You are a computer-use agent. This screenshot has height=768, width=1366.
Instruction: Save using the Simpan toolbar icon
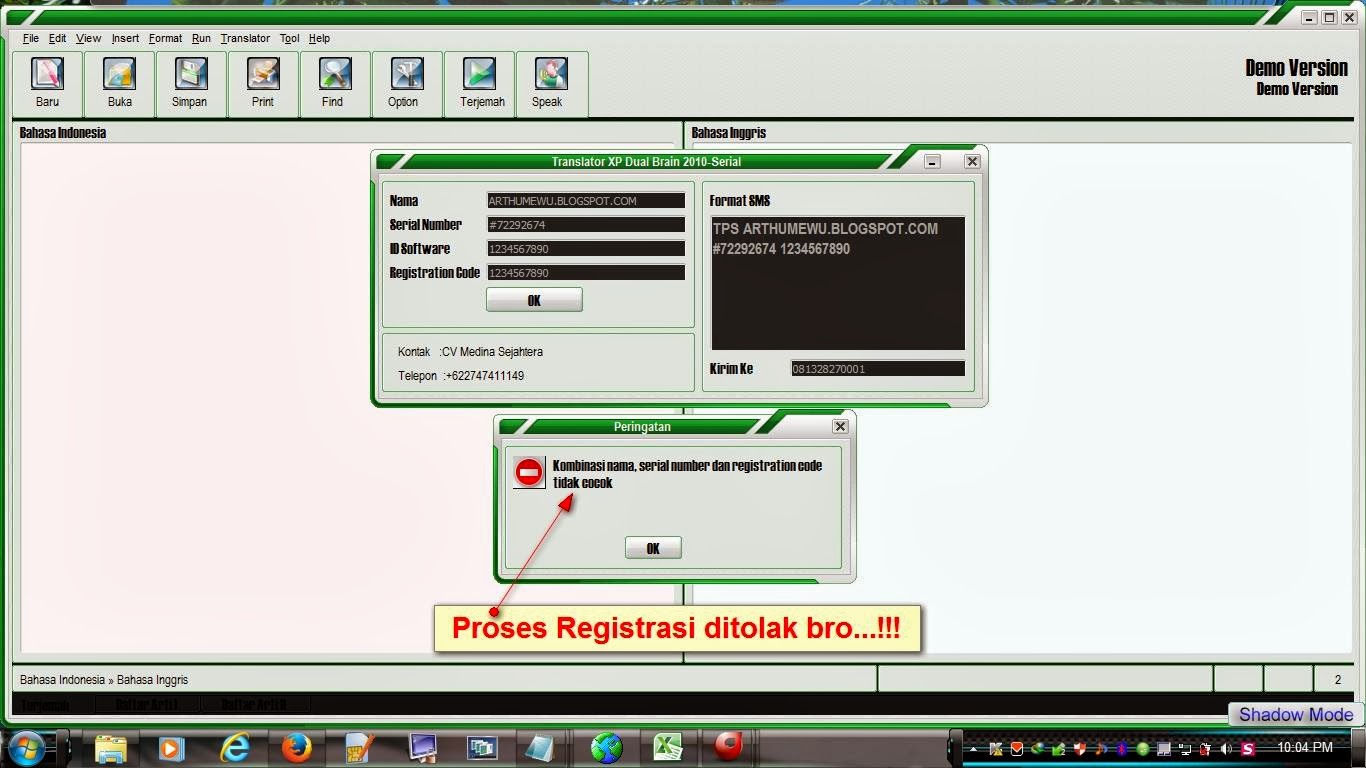(x=190, y=75)
